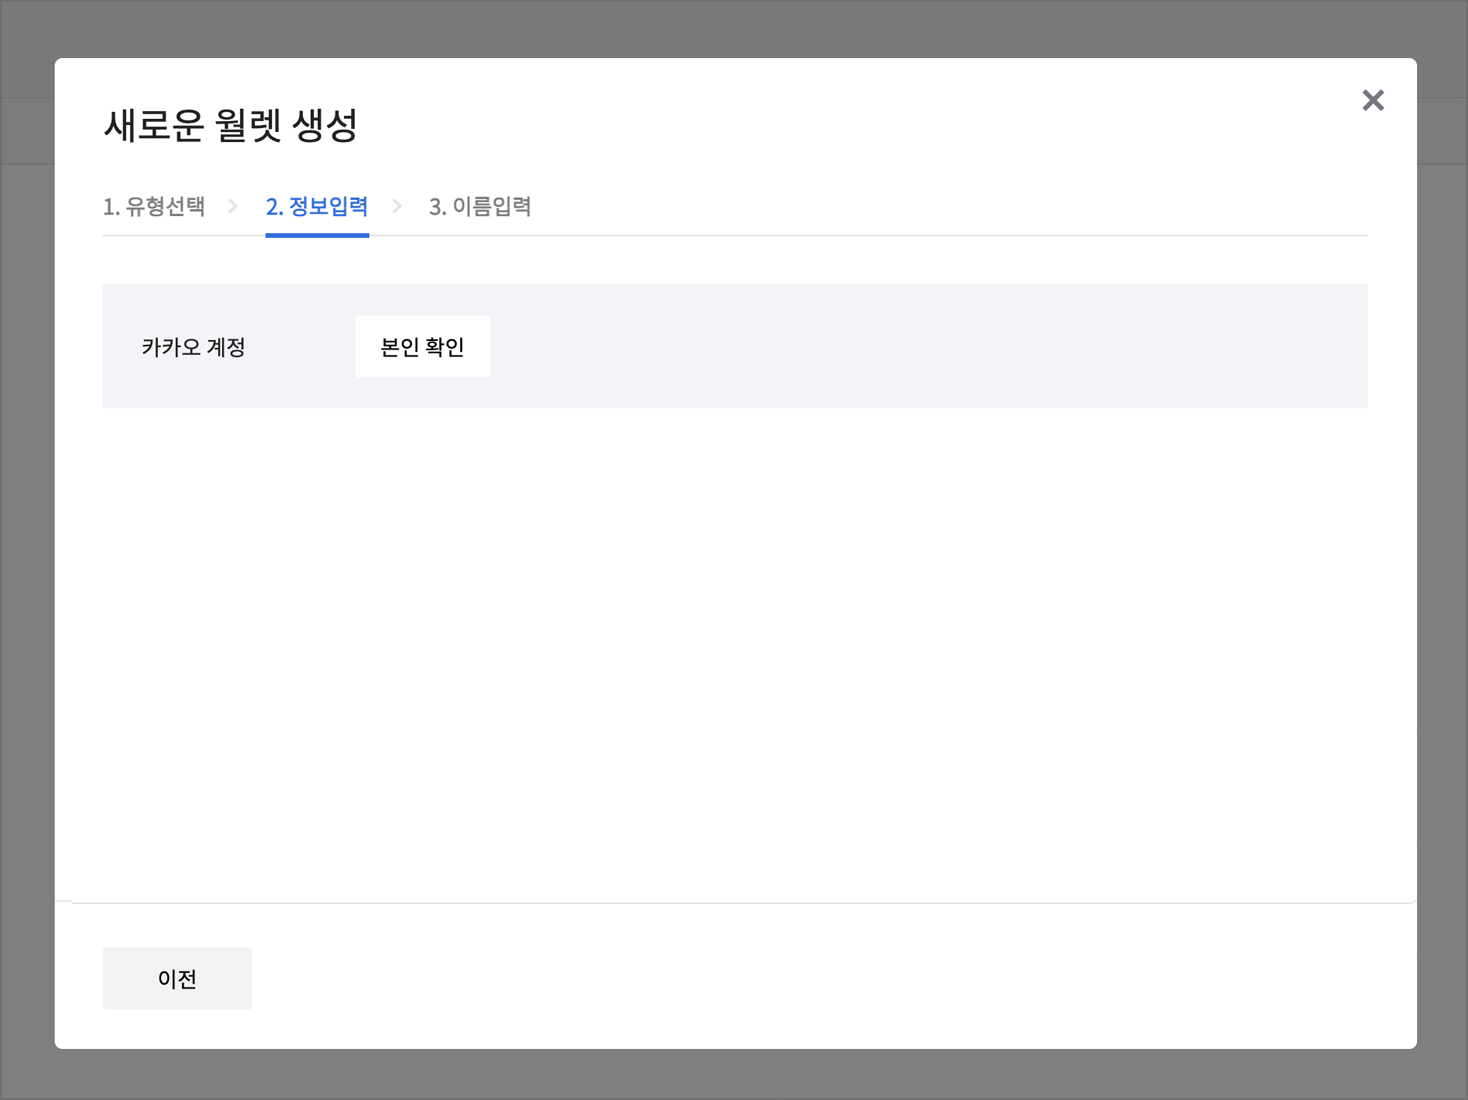Click empty space inside gray 카카오 계정 panel
This screenshot has width=1468, height=1100.
coord(900,347)
